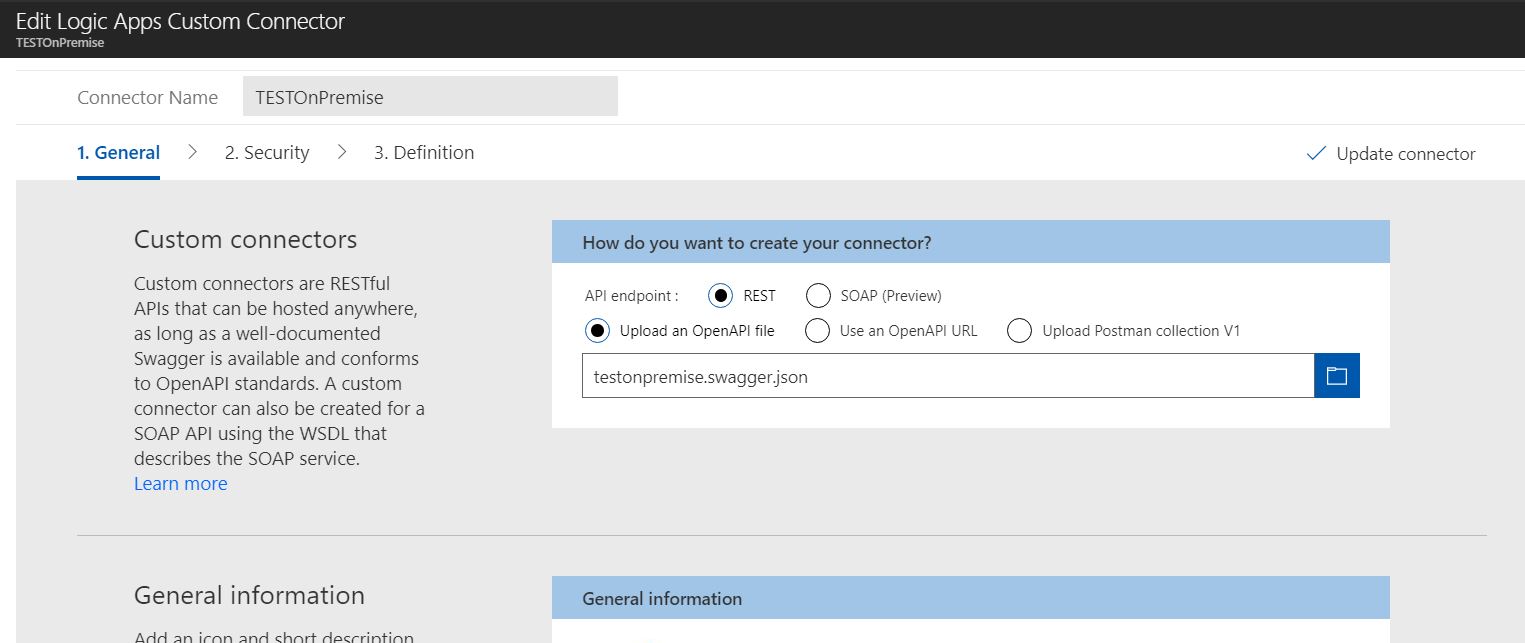1525x643 pixels.
Task: Select the REST API endpoint option
Action: (721, 296)
